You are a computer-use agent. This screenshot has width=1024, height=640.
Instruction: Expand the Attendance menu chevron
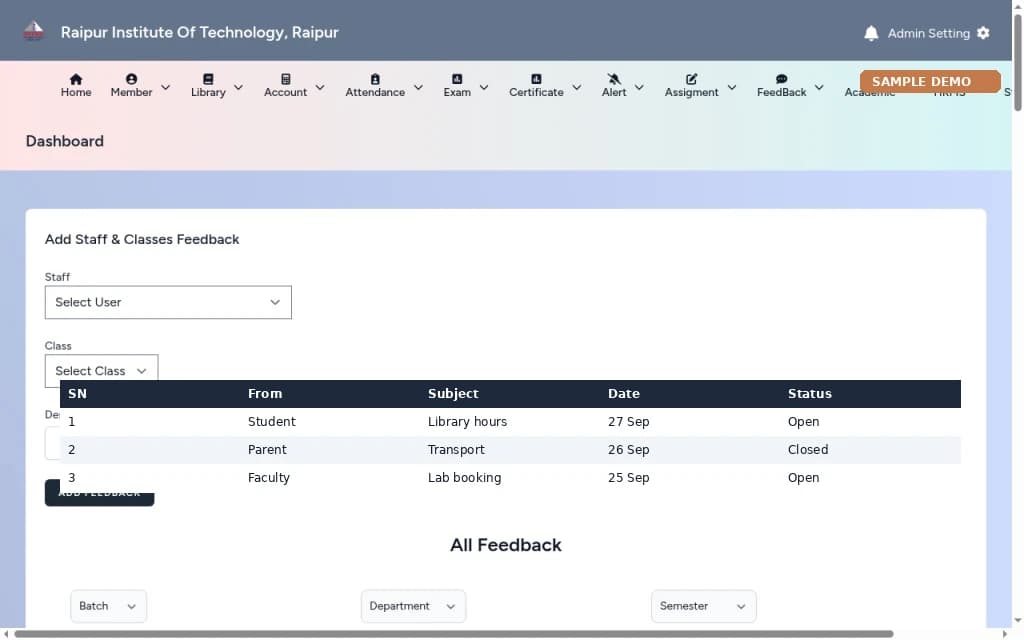click(x=419, y=87)
